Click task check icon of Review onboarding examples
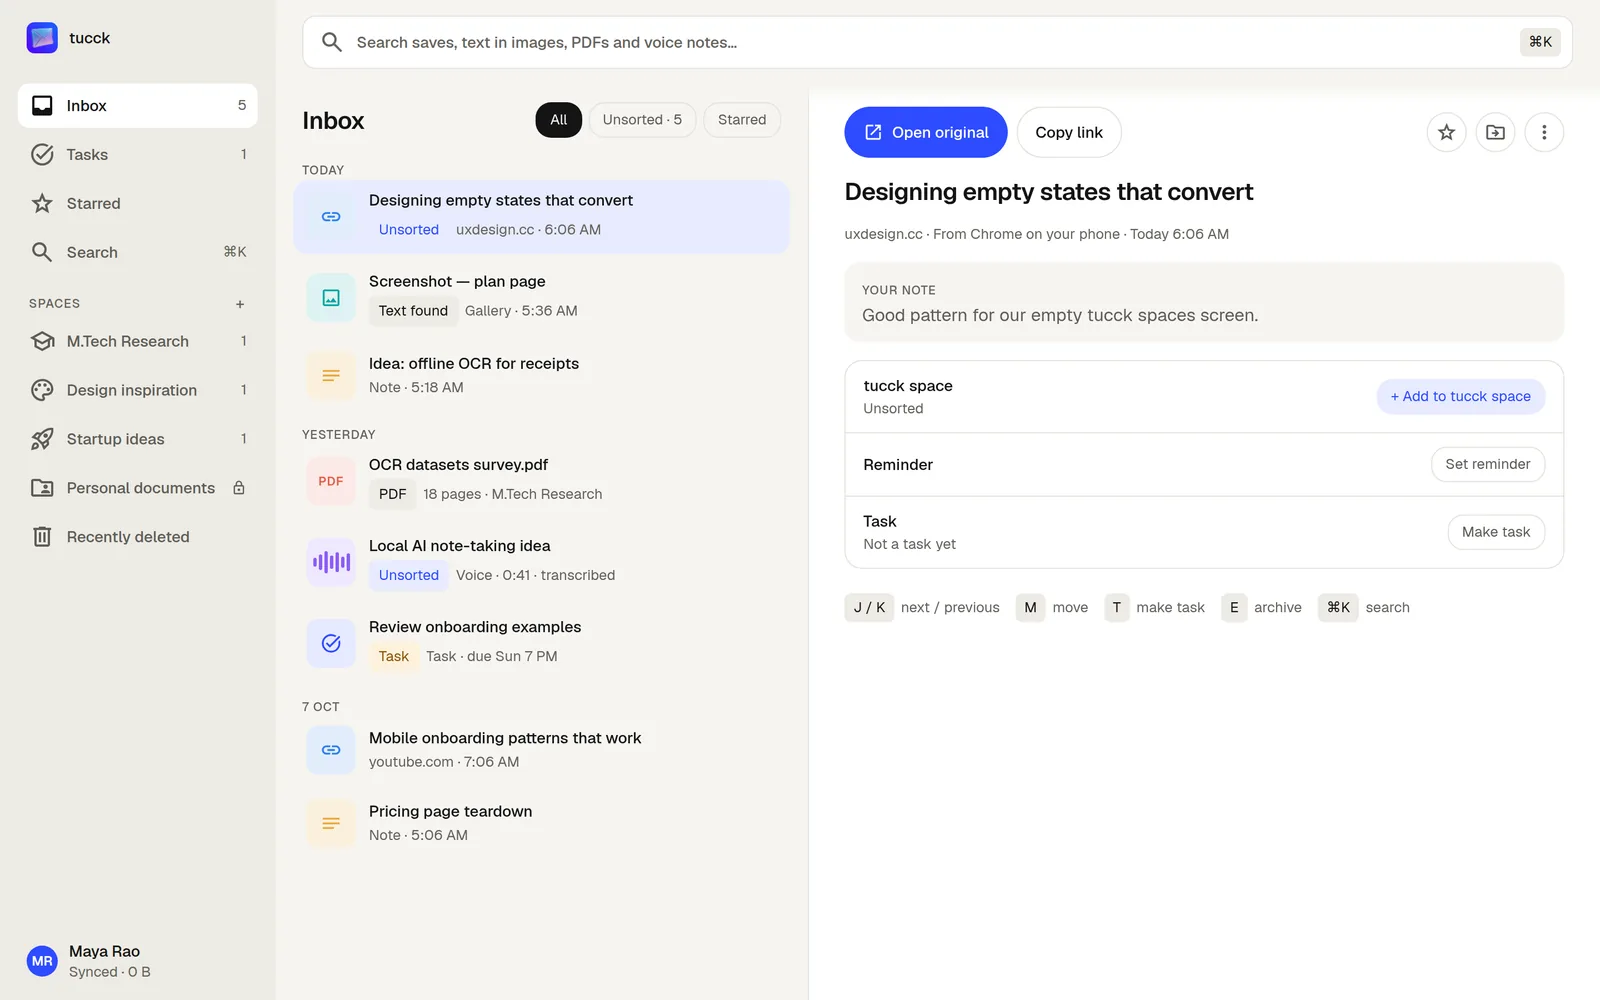The width and height of the screenshot is (1600, 1000). pyautogui.click(x=331, y=644)
